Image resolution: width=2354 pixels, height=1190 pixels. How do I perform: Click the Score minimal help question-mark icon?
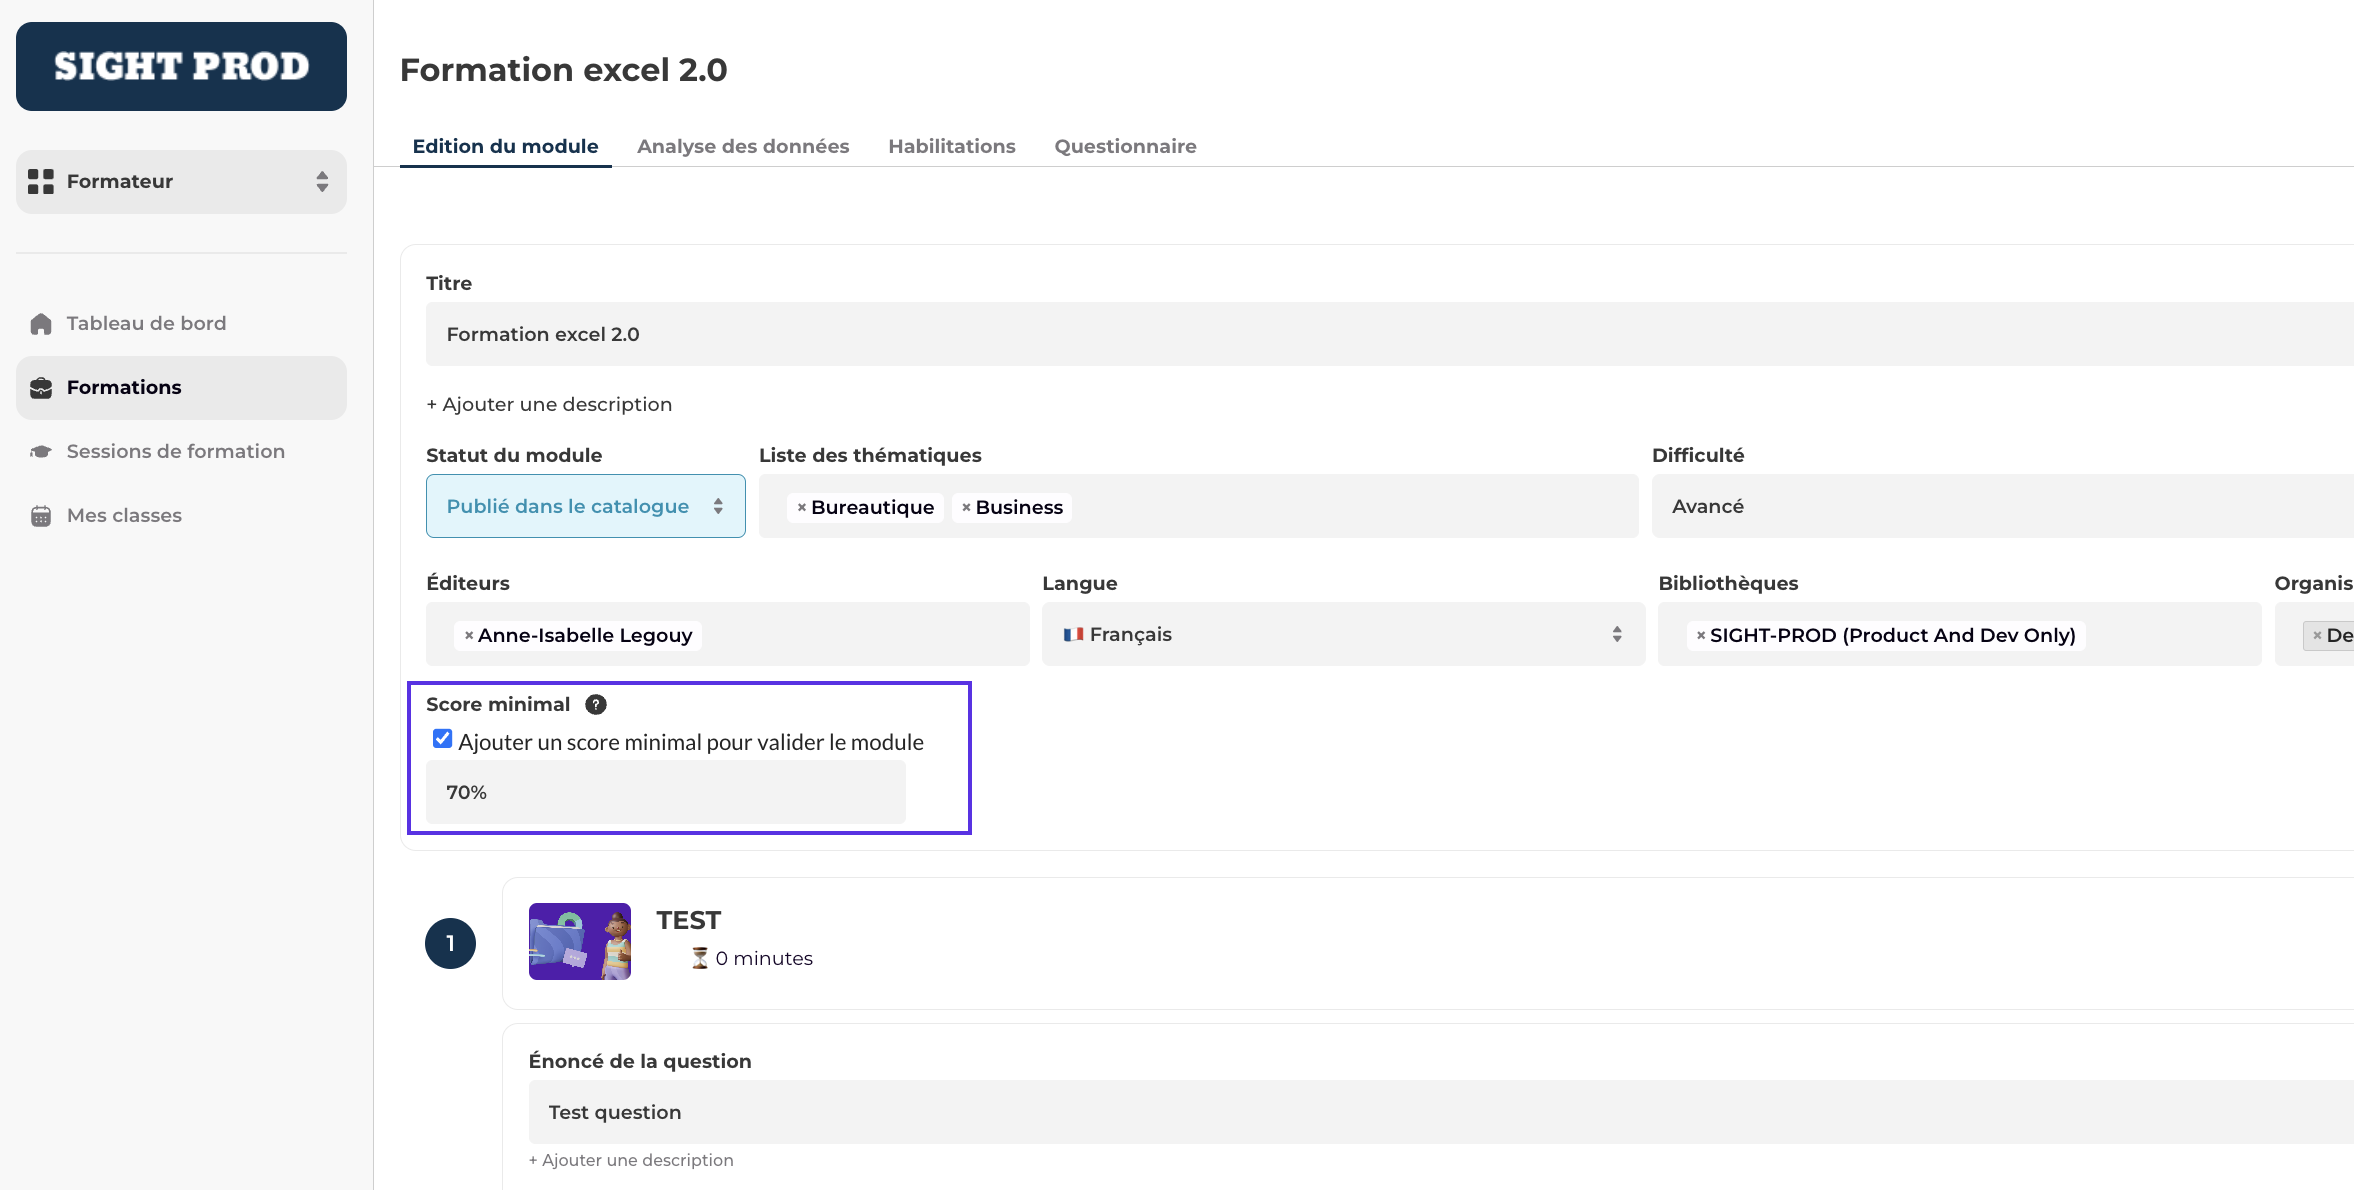[596, 705]
